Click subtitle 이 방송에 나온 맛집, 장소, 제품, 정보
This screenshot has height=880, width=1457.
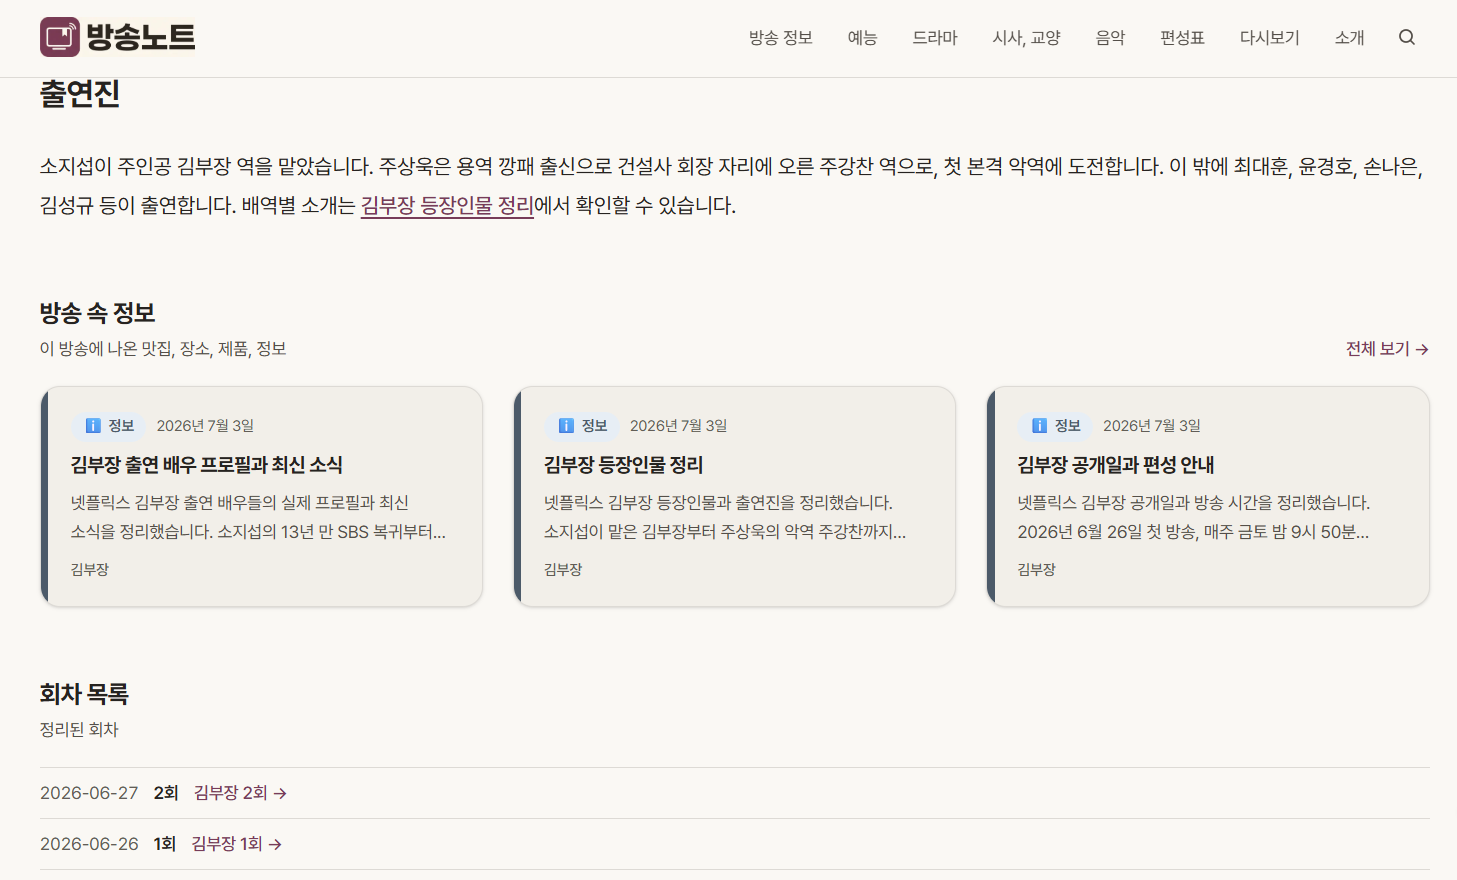click(163, 349)
